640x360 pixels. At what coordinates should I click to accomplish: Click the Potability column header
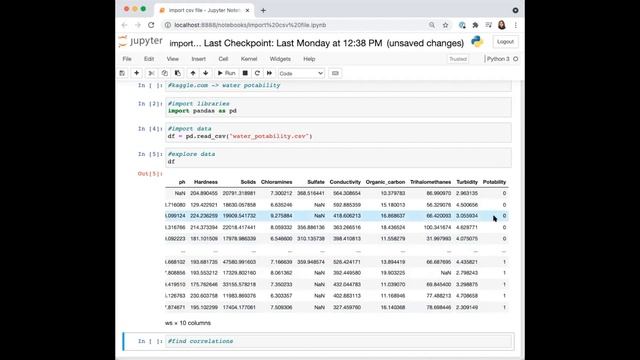(494, 182)
